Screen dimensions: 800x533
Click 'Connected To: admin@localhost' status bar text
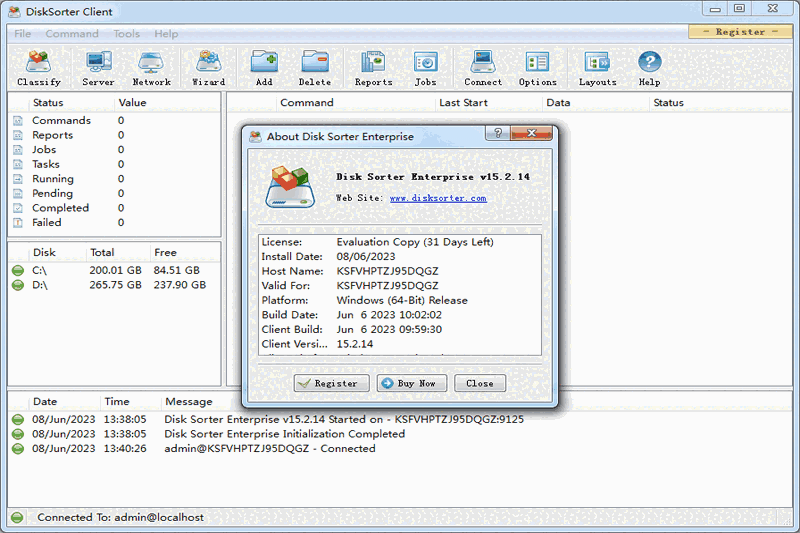coord(120,518)
